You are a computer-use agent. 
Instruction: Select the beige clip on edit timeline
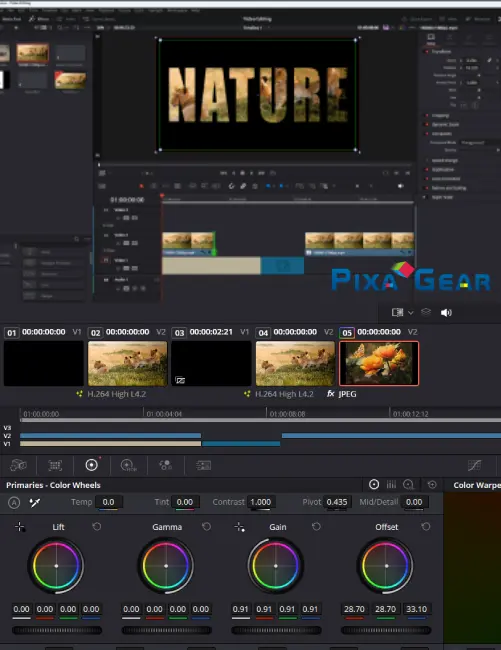click(211, 265)
